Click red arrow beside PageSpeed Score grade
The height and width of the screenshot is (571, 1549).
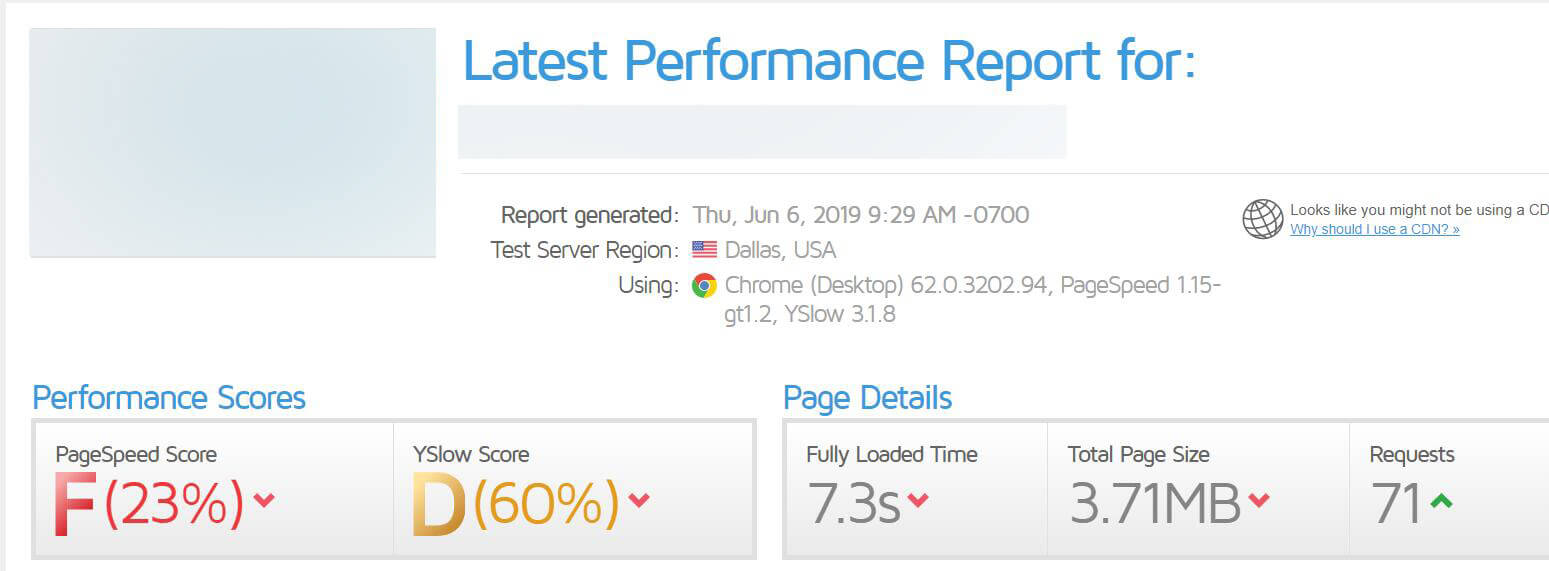click(x=264, y=501)
